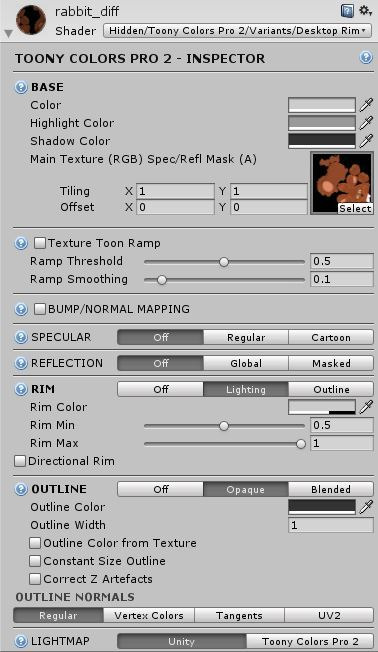Select Tangents outline normals
This screenshot has width=378, height=652.
tap(240, 616)
